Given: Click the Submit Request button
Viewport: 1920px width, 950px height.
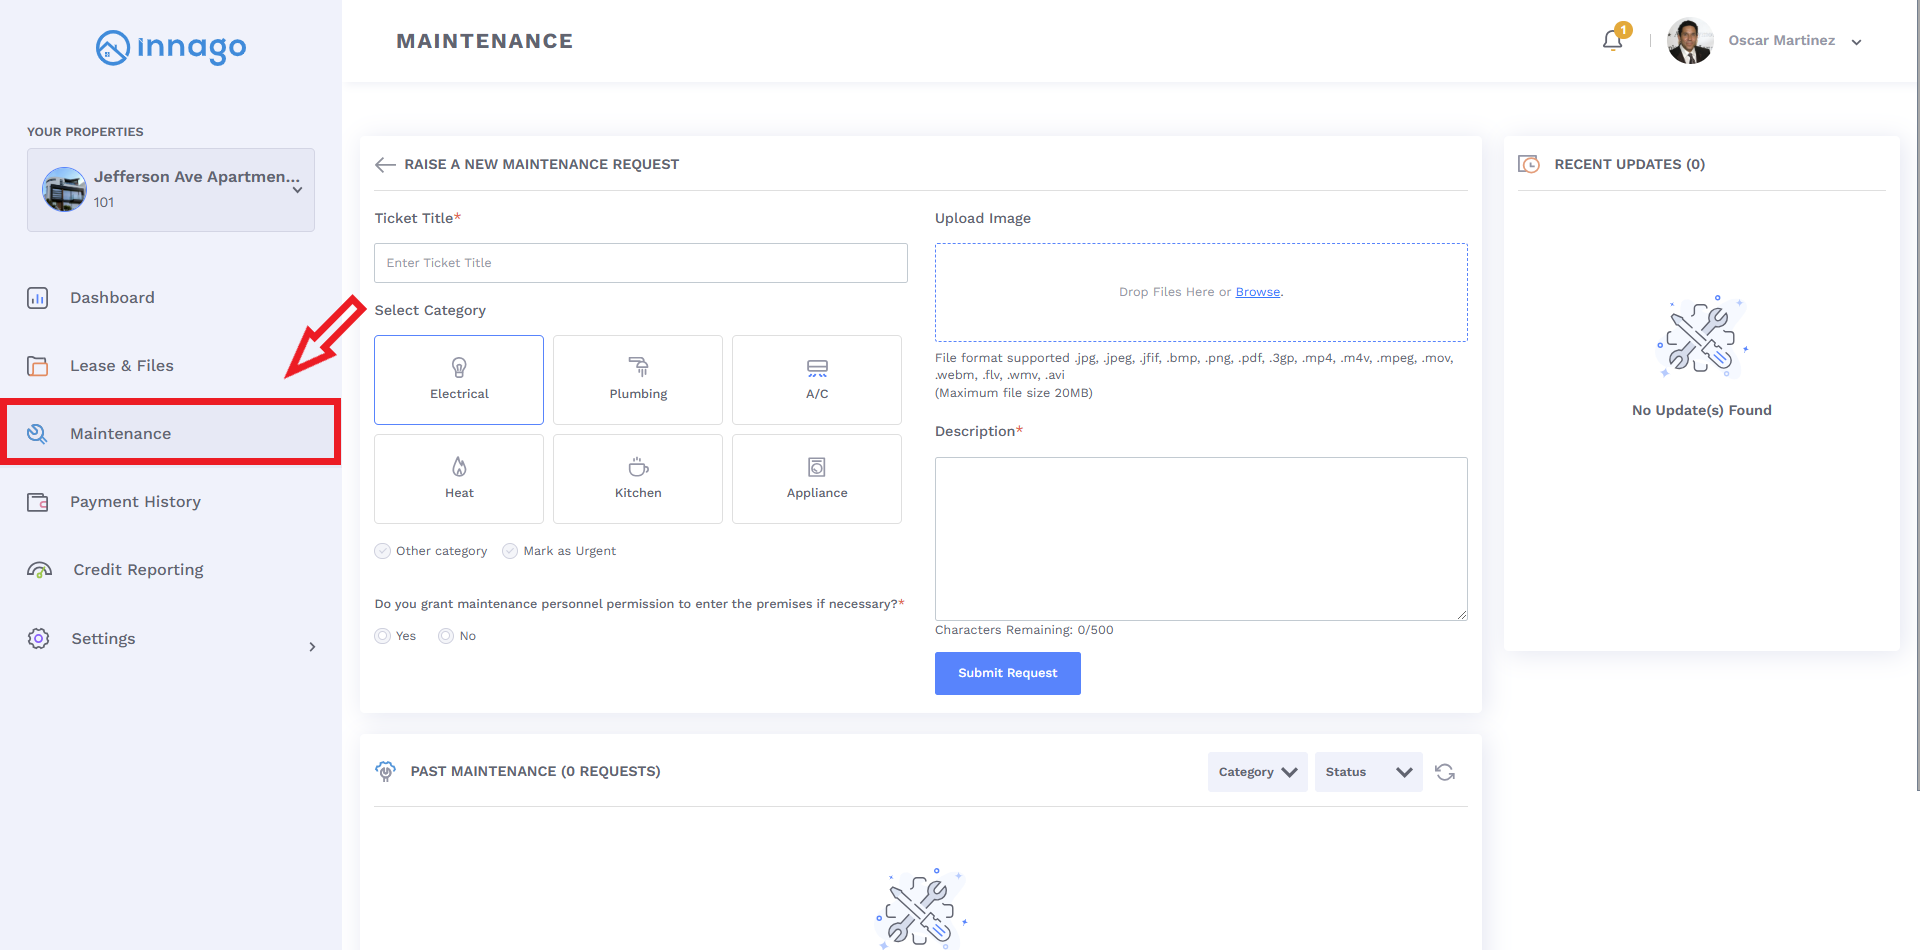Looking at the screenshot, I should (x=1007, y=673).
